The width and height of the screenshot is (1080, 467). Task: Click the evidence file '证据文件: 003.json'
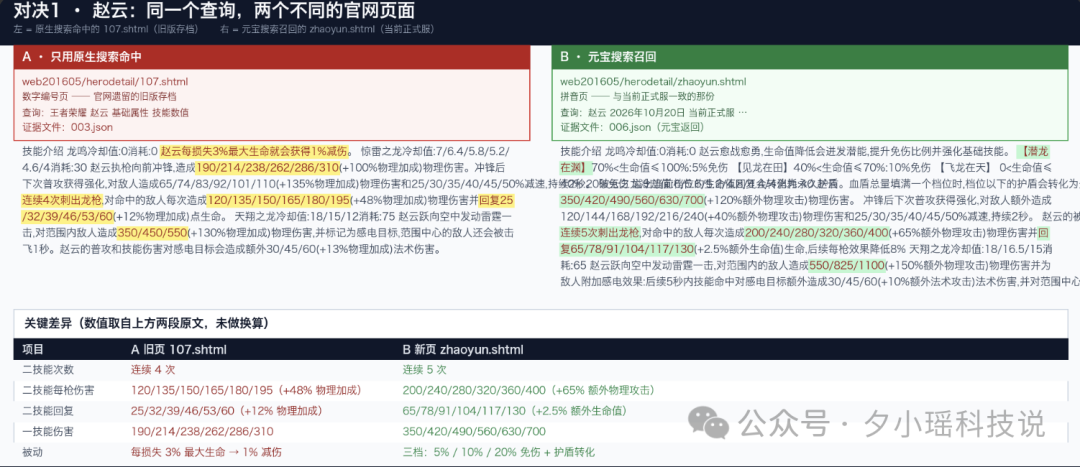click(x=68, y=127)
